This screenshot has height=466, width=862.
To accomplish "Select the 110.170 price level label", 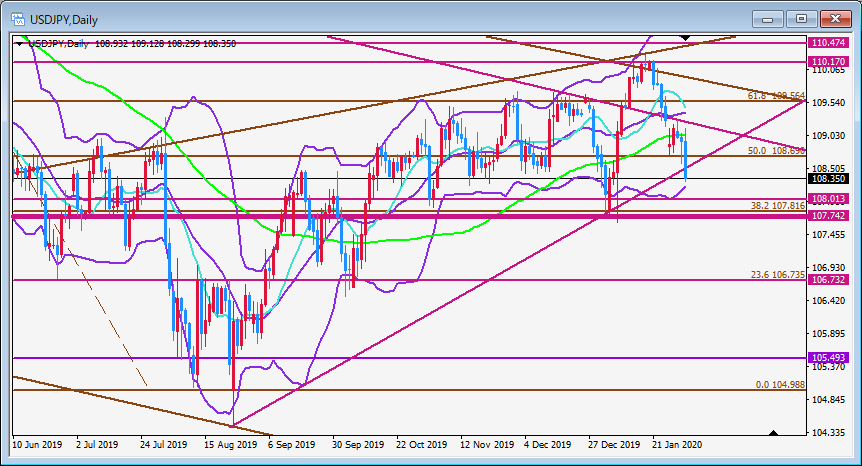I will pos(828,62).
